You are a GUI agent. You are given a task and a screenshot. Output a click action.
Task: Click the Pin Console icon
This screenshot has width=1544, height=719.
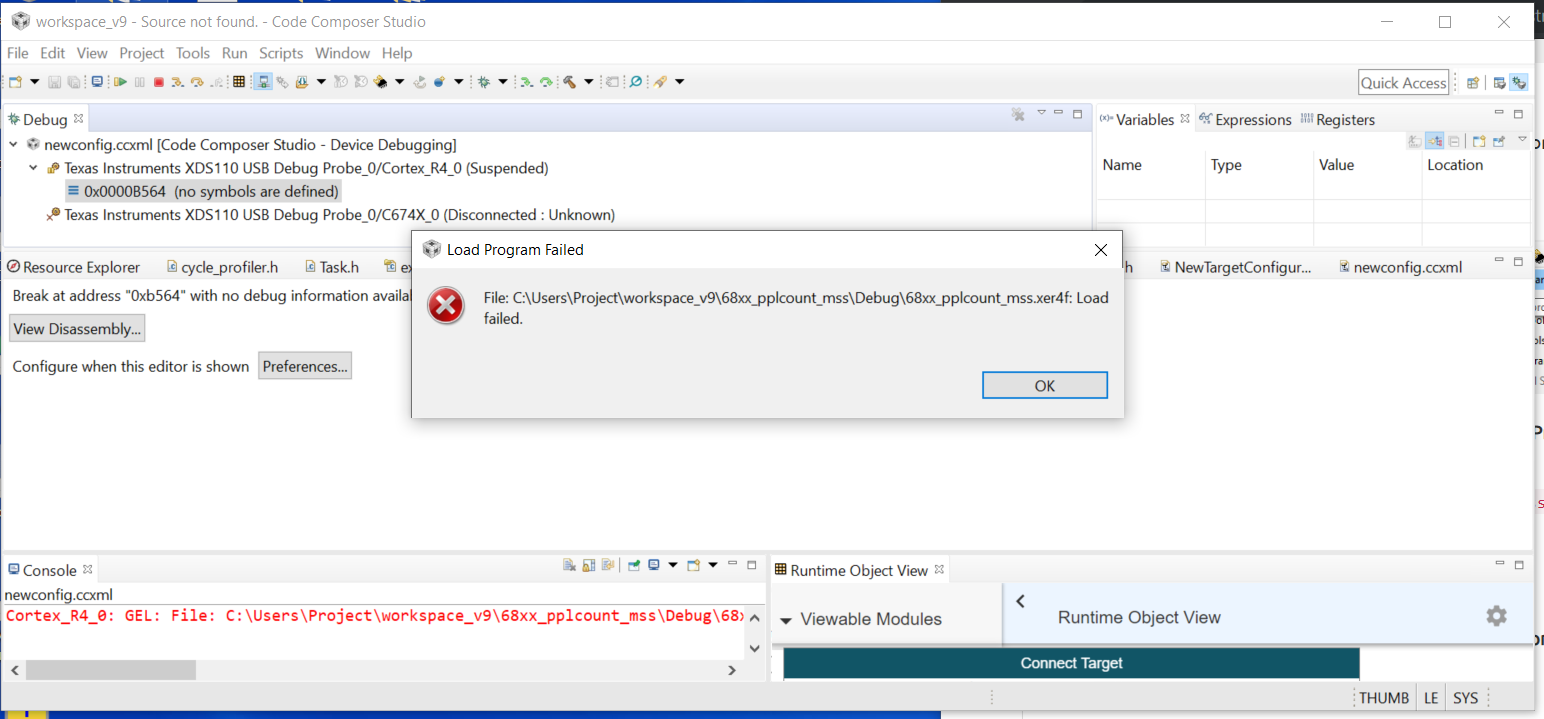tap(633, 565)
